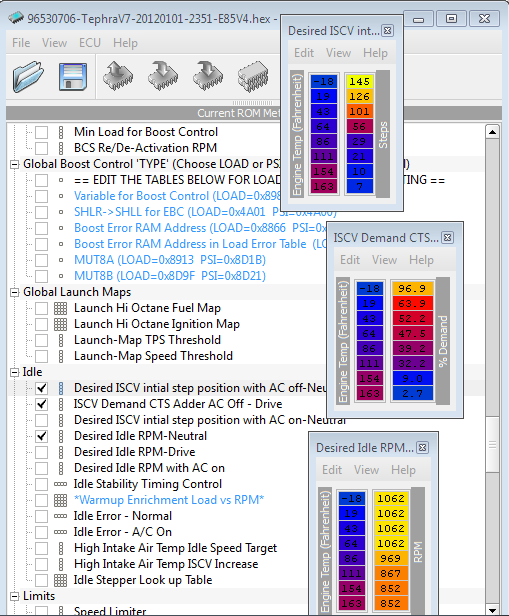The width and height of the screenshot is (509, 616).
Task: Uncheck Desired ISCV intial step position AC off-Neutral
Action: coord(42,389)
